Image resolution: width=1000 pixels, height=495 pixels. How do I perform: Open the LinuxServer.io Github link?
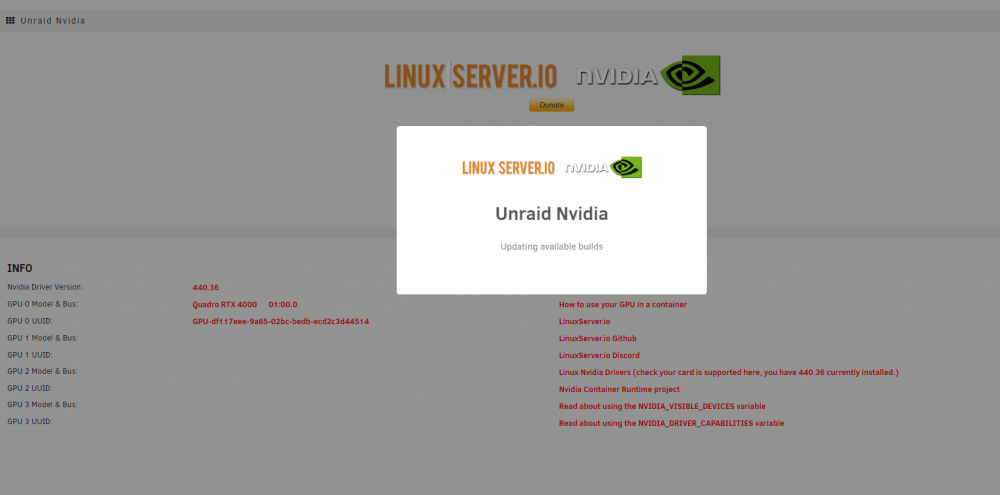[598, 338]
